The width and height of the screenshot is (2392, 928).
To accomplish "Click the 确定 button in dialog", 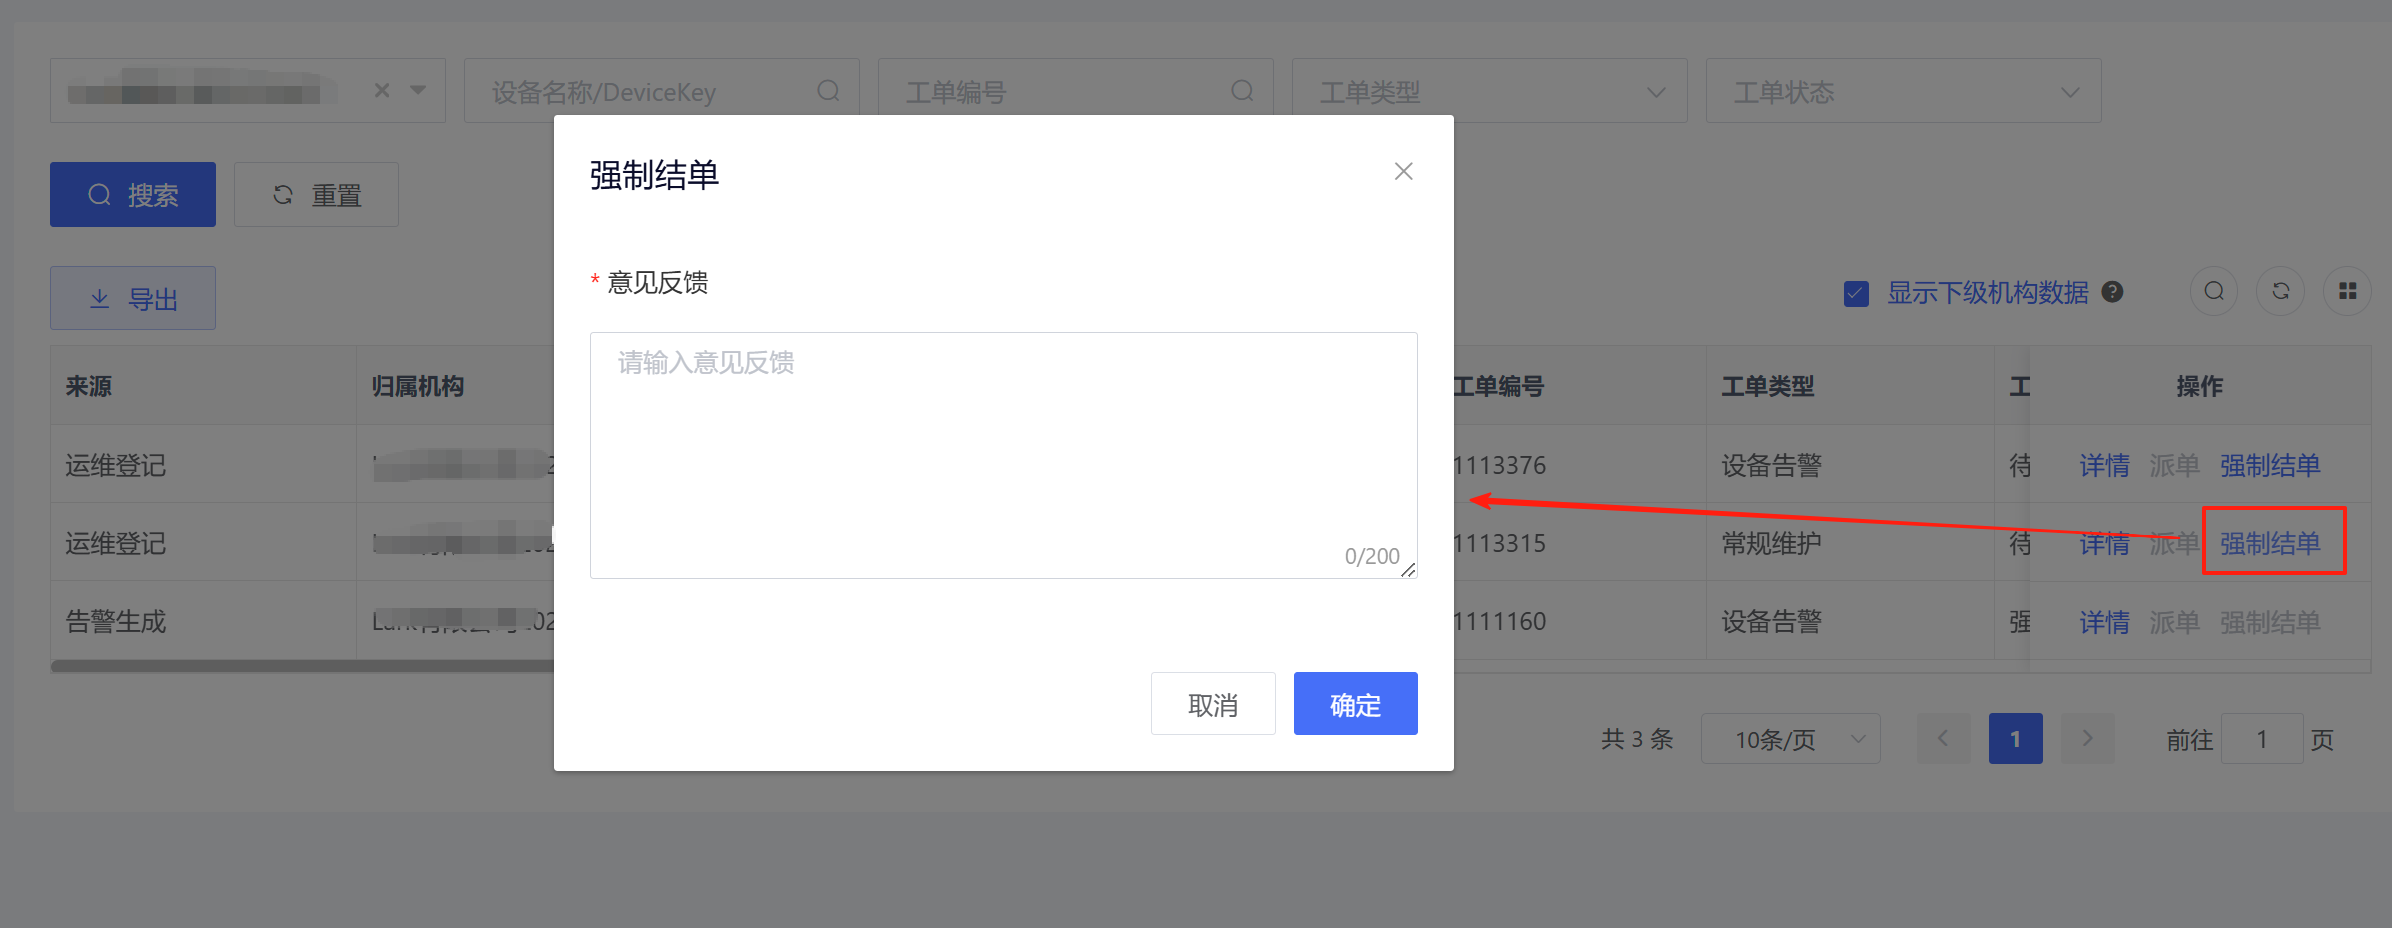I will [x=1355, y=704].
